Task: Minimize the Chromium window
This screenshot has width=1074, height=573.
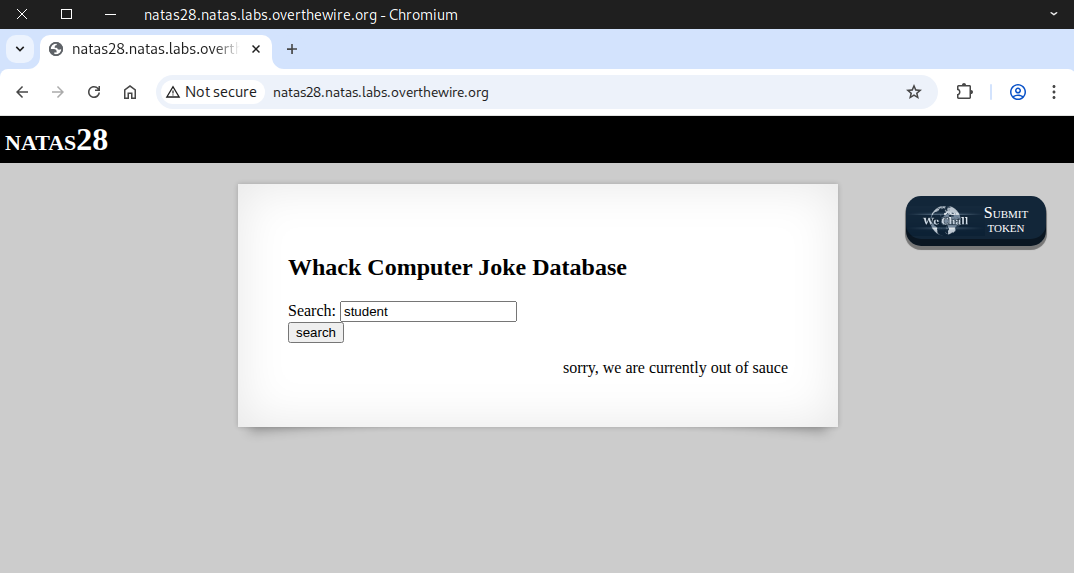Action: 110,14
